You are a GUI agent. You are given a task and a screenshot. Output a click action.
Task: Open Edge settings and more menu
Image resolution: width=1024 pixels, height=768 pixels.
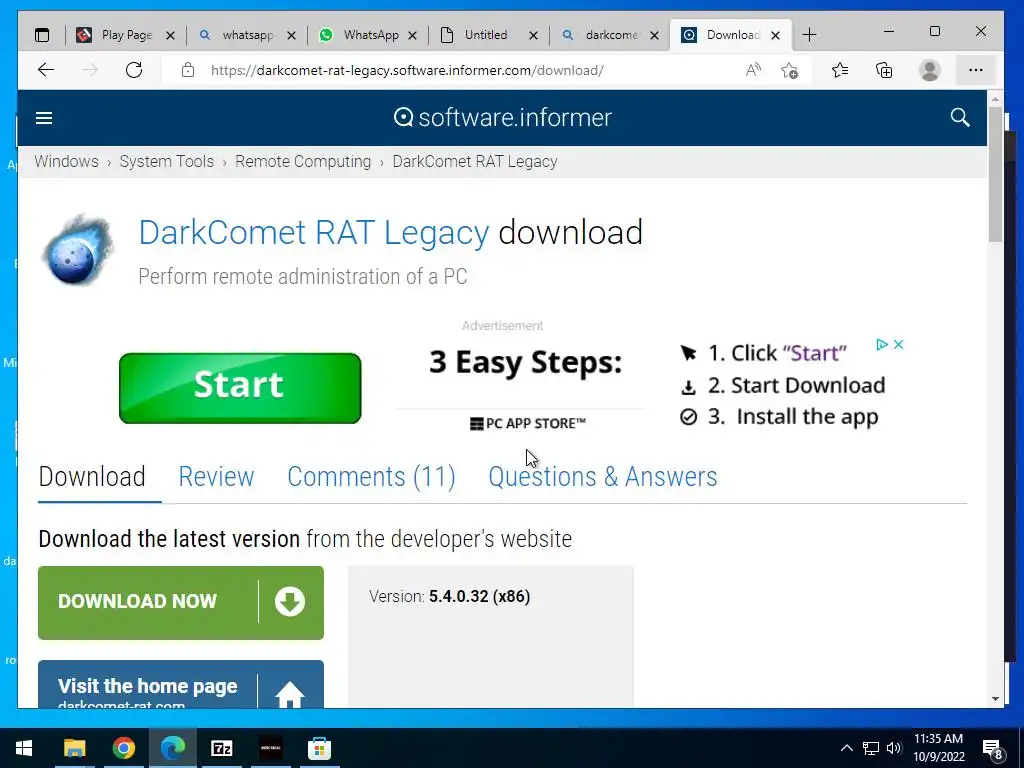976,70
